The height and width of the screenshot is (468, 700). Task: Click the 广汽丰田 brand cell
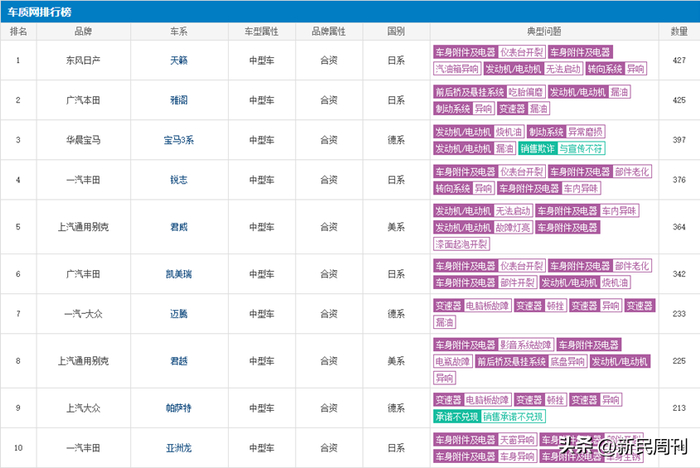pos(83,274)
